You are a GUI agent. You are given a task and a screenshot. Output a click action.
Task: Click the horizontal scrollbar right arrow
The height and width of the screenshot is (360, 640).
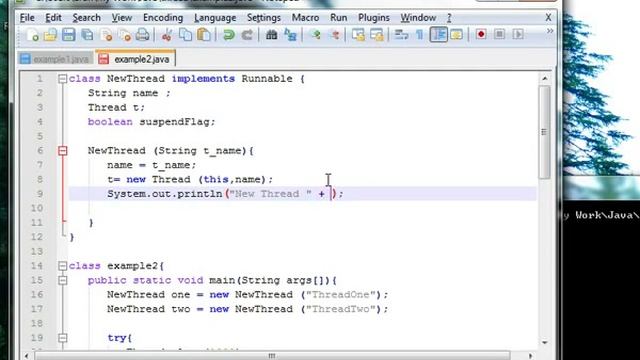click(x=530, y=356)
